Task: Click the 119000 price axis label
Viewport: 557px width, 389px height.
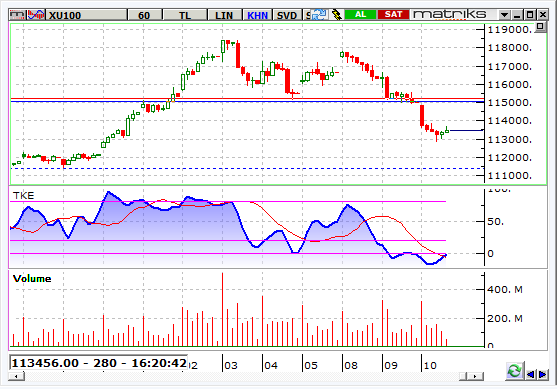Action: (x=510, y=29)
